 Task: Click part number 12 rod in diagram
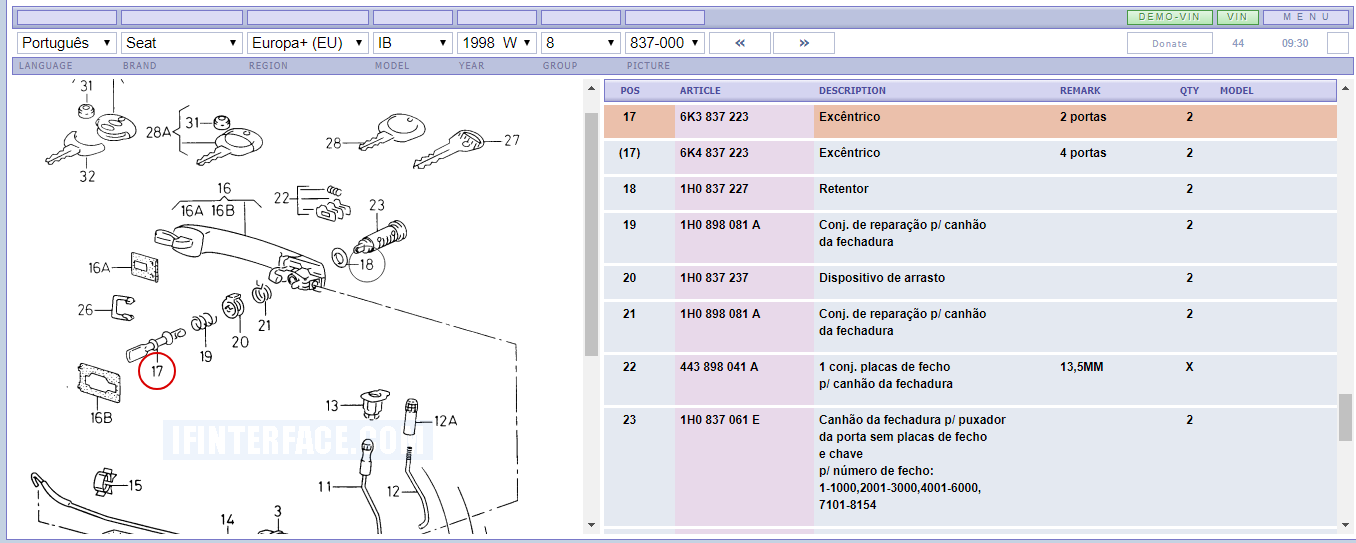coord(393,491)
